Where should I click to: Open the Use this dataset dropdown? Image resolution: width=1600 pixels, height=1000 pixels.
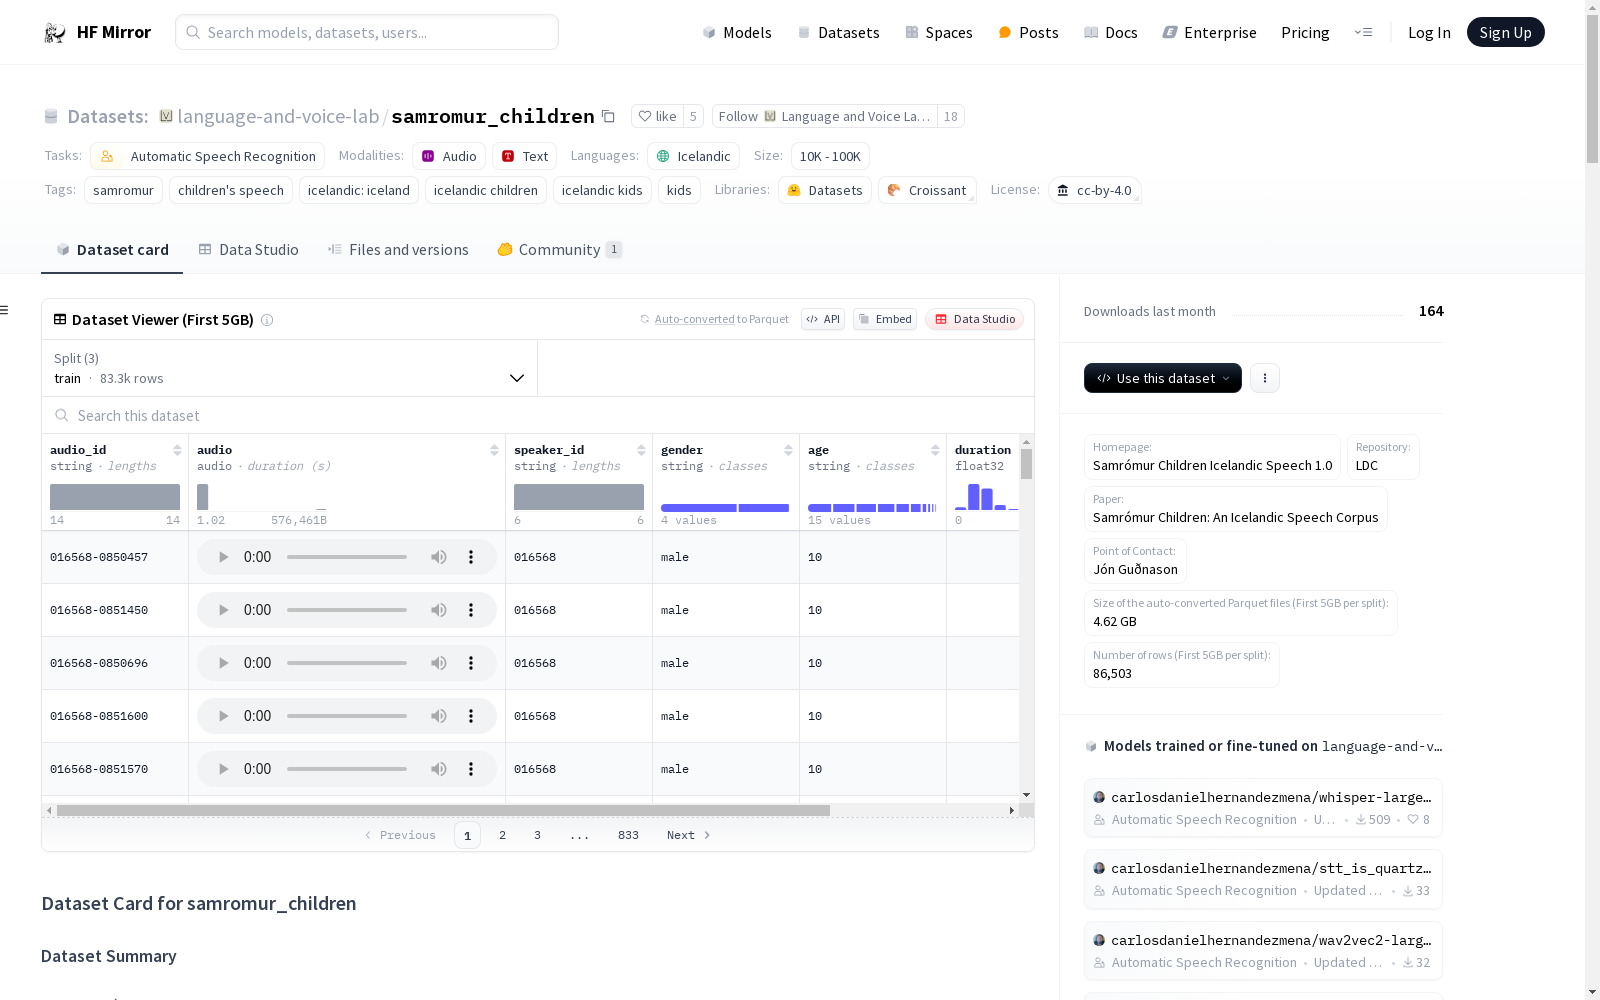click(x=1163, y=378)
